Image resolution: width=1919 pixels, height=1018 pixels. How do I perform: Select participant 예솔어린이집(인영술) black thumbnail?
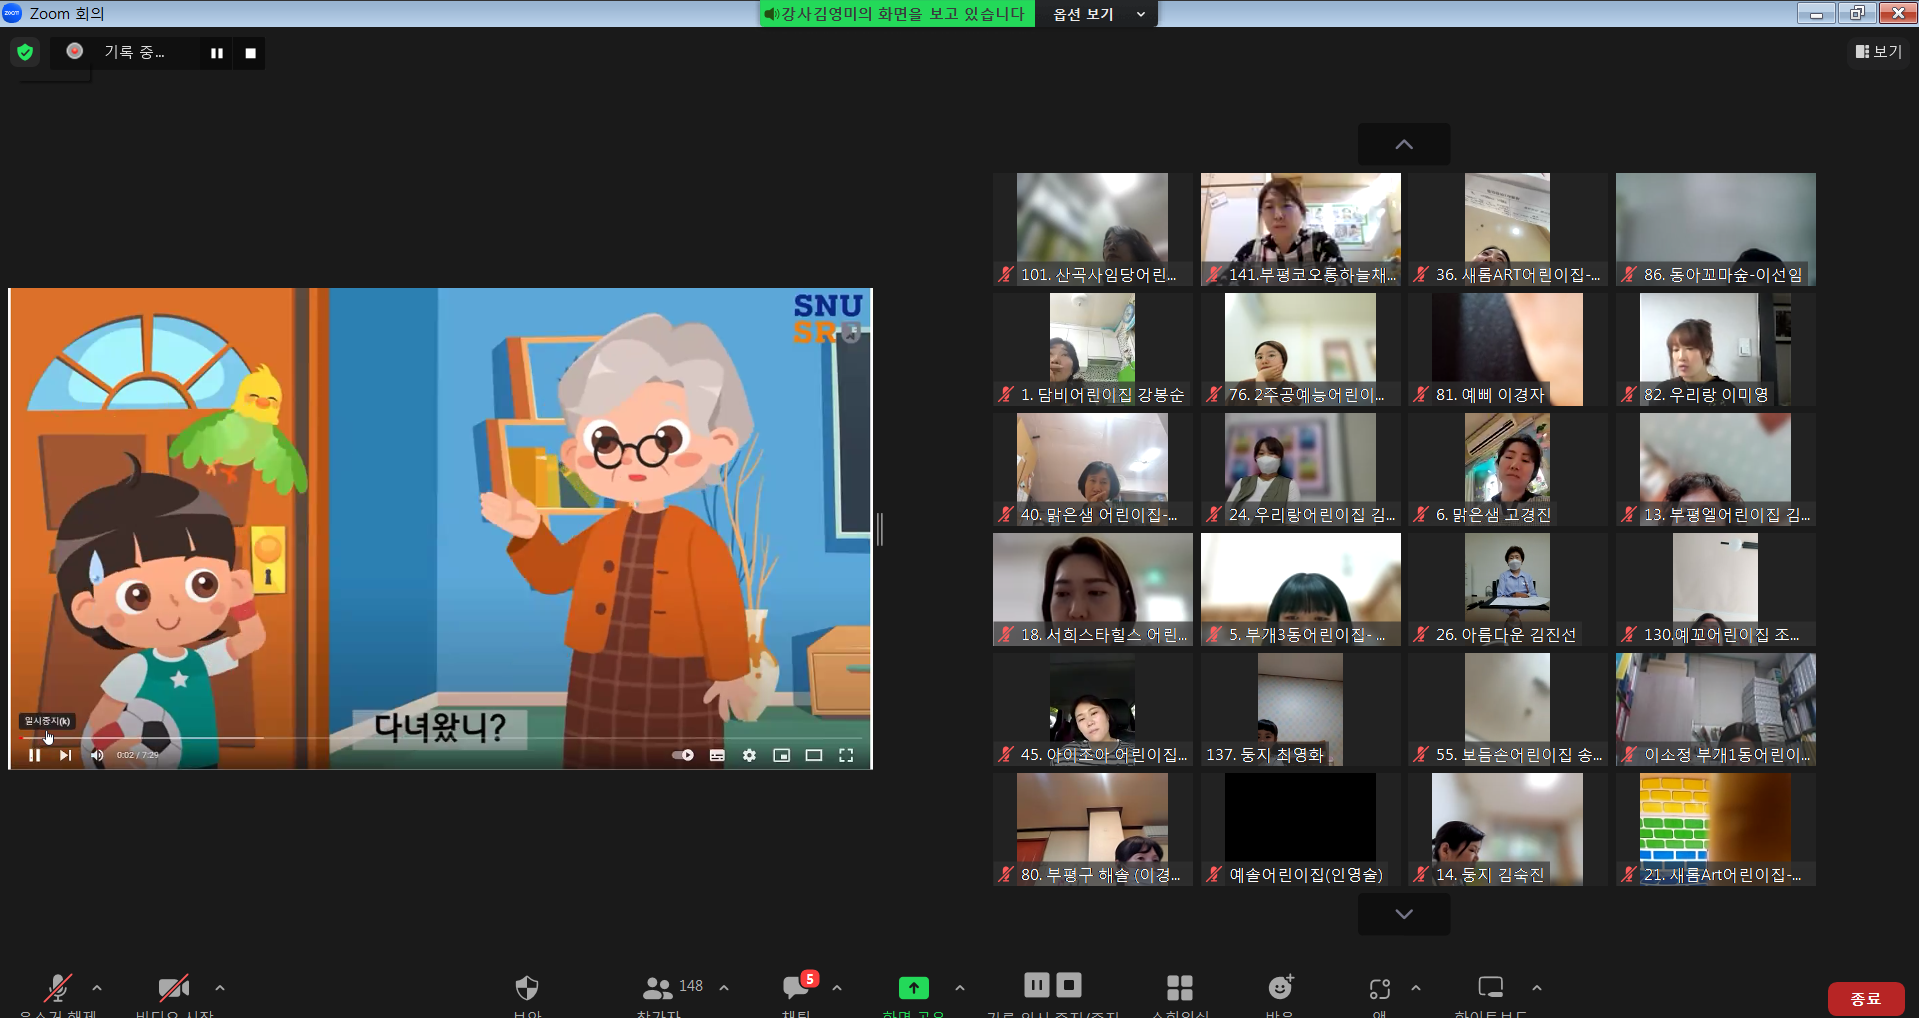(x=1300, y=829)
